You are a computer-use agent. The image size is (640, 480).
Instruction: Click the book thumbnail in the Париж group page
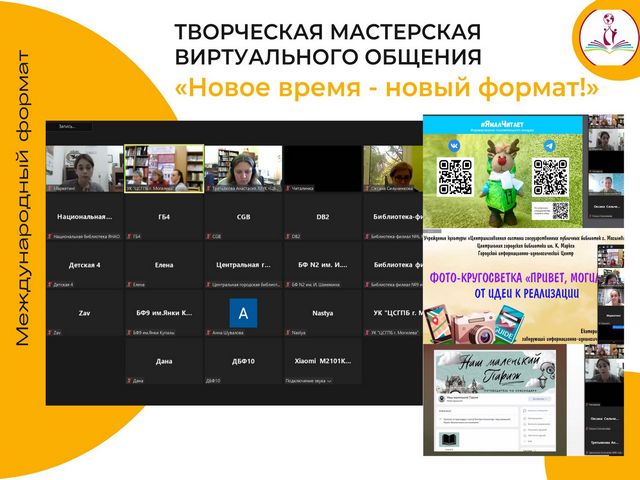pyautogui.click(x=449, y=440)
